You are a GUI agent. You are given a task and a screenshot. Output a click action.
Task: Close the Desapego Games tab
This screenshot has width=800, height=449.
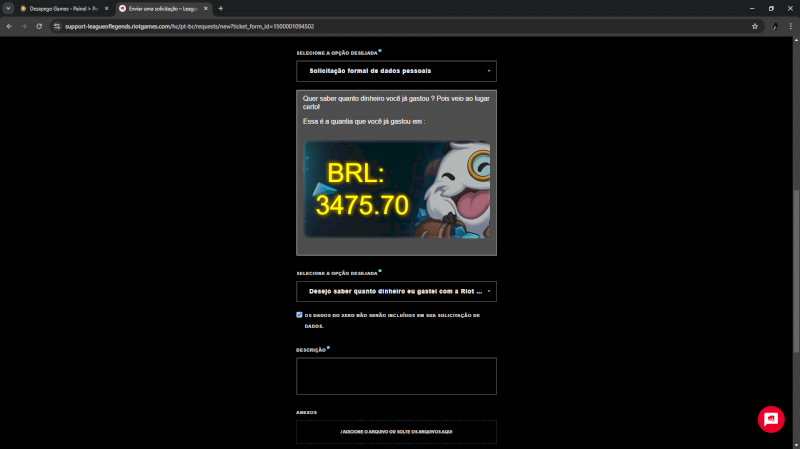coord(107,9)
